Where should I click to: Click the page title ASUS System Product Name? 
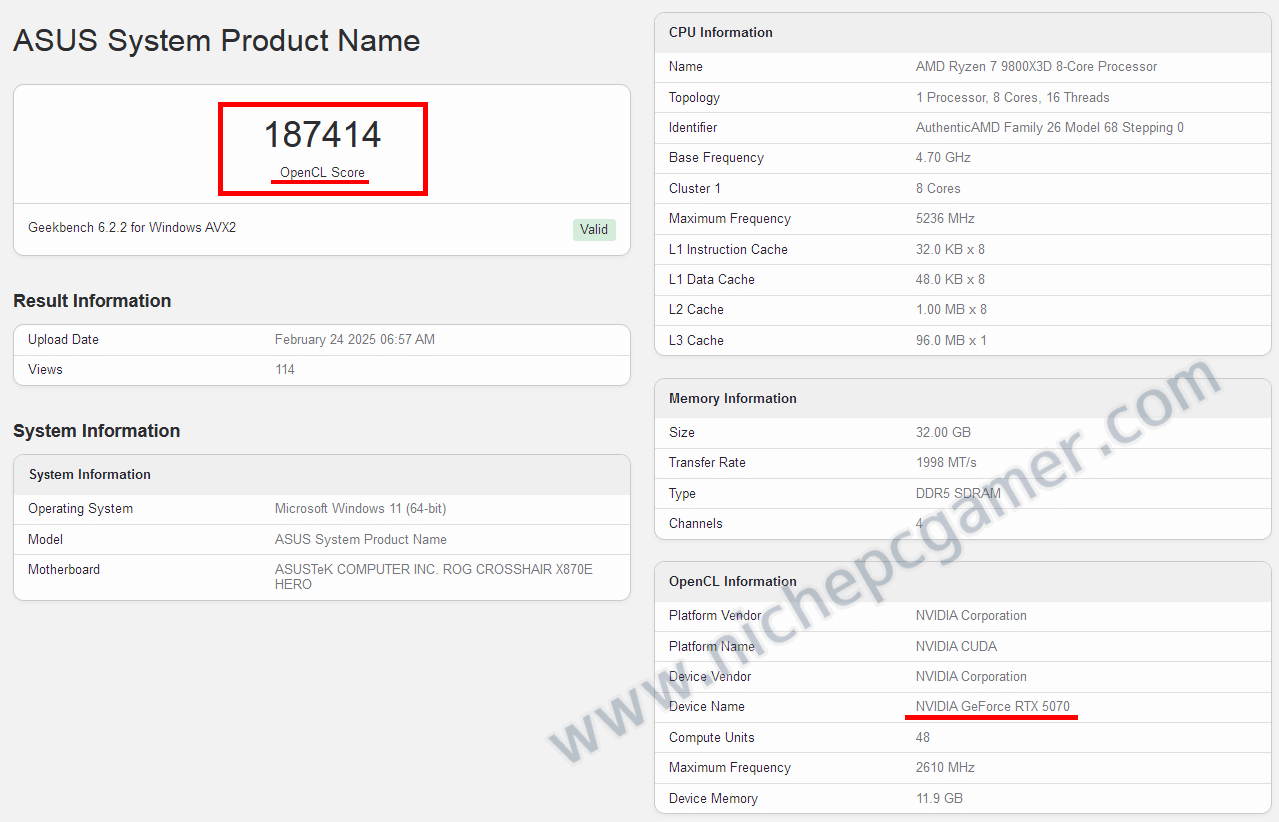(x=216, y=41)
